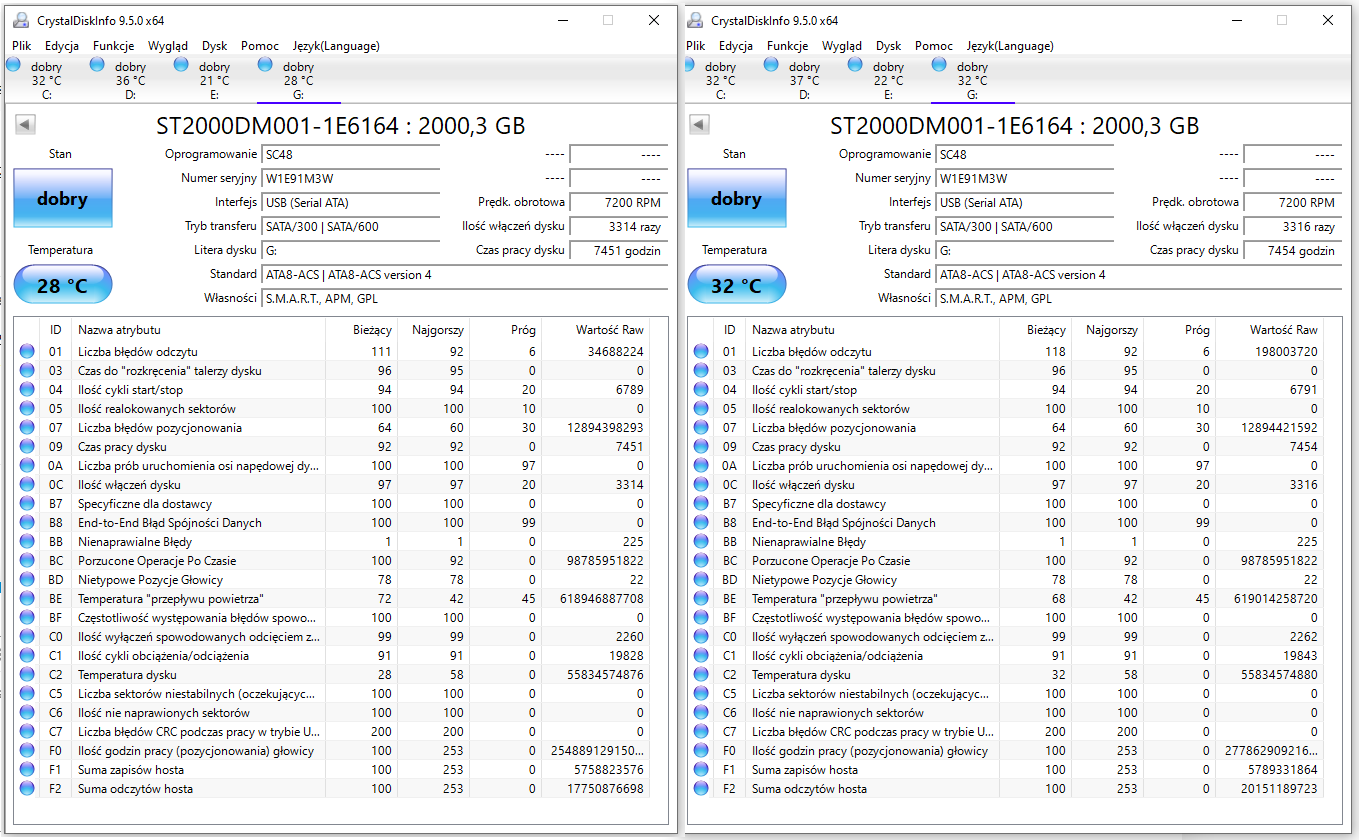Open Edycja menu in left window
Screen dimensions: 1359x840
(62, 46)
